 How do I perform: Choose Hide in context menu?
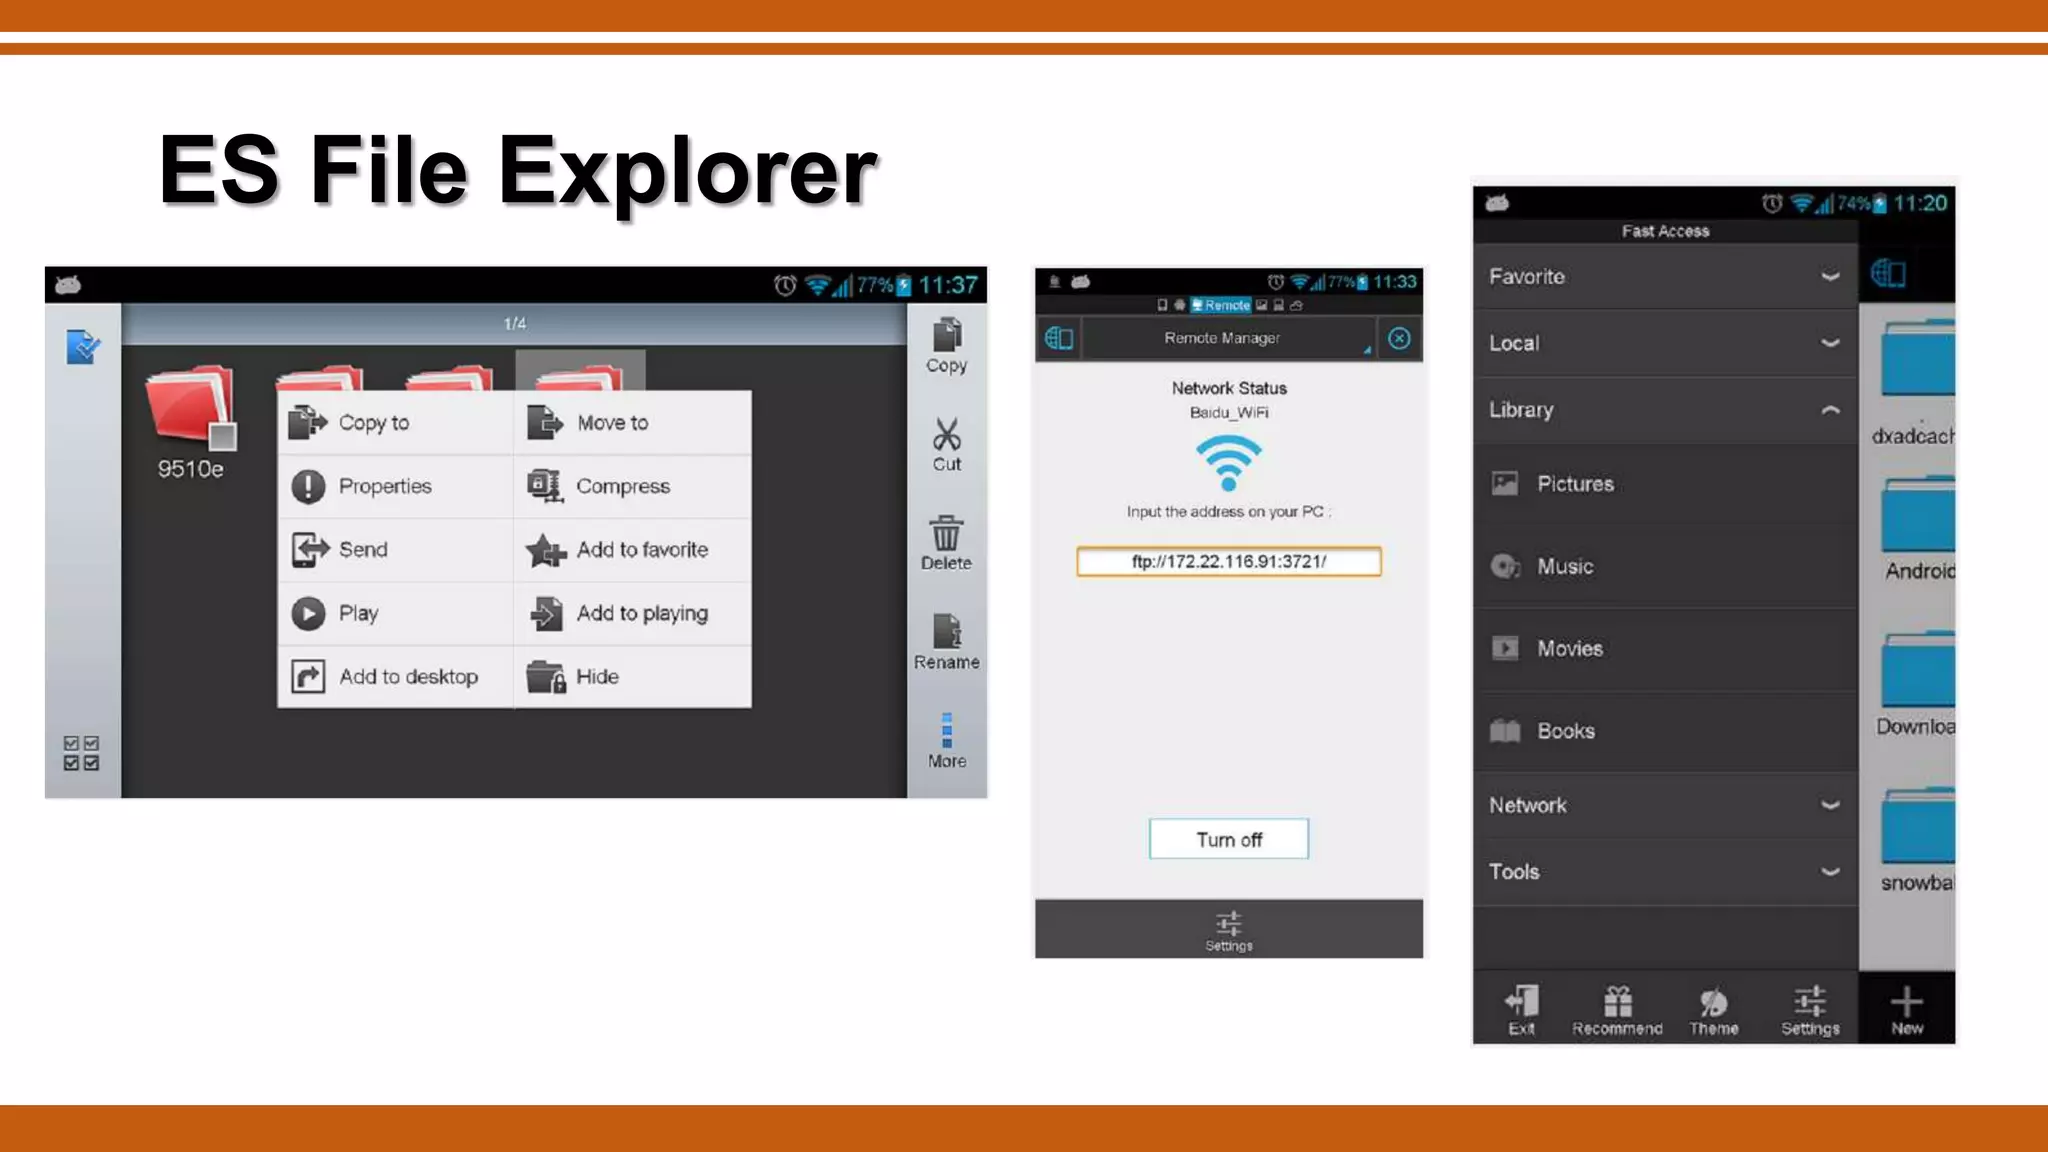(633, 677)
